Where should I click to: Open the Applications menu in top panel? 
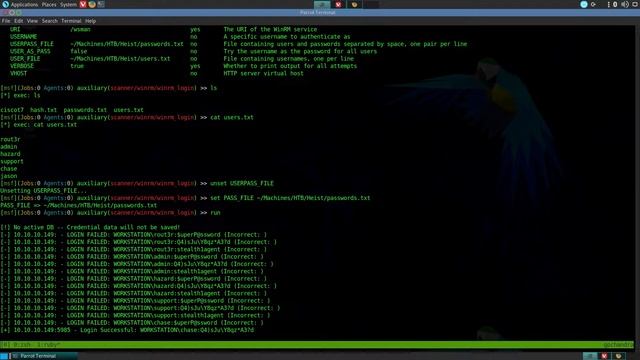click(x=24, y=4)
